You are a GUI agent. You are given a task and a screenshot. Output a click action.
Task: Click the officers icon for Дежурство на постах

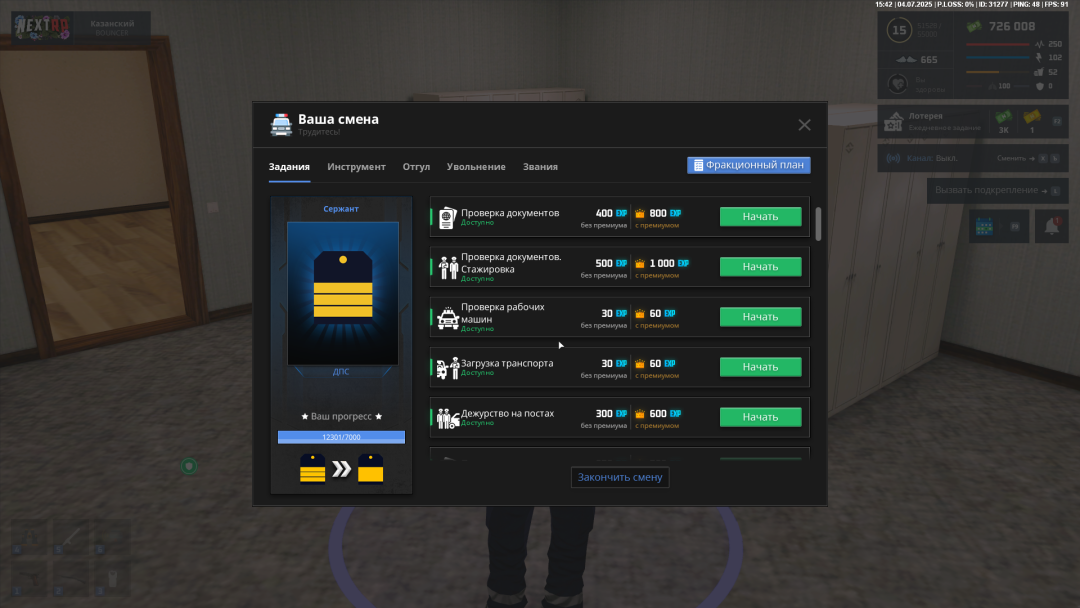(x=448, y=418)
